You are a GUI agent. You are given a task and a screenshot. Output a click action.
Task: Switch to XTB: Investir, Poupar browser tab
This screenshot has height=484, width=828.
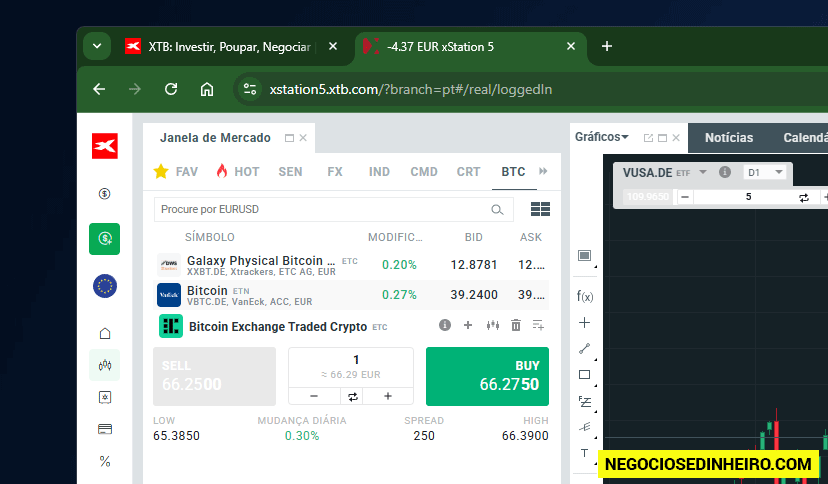[x=230, y=47]
